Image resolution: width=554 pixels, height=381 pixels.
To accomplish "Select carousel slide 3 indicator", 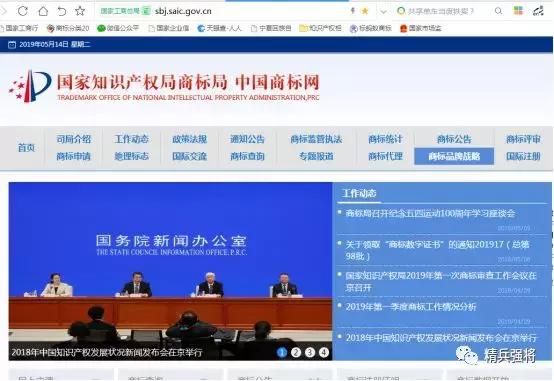I will coord(310,352).
